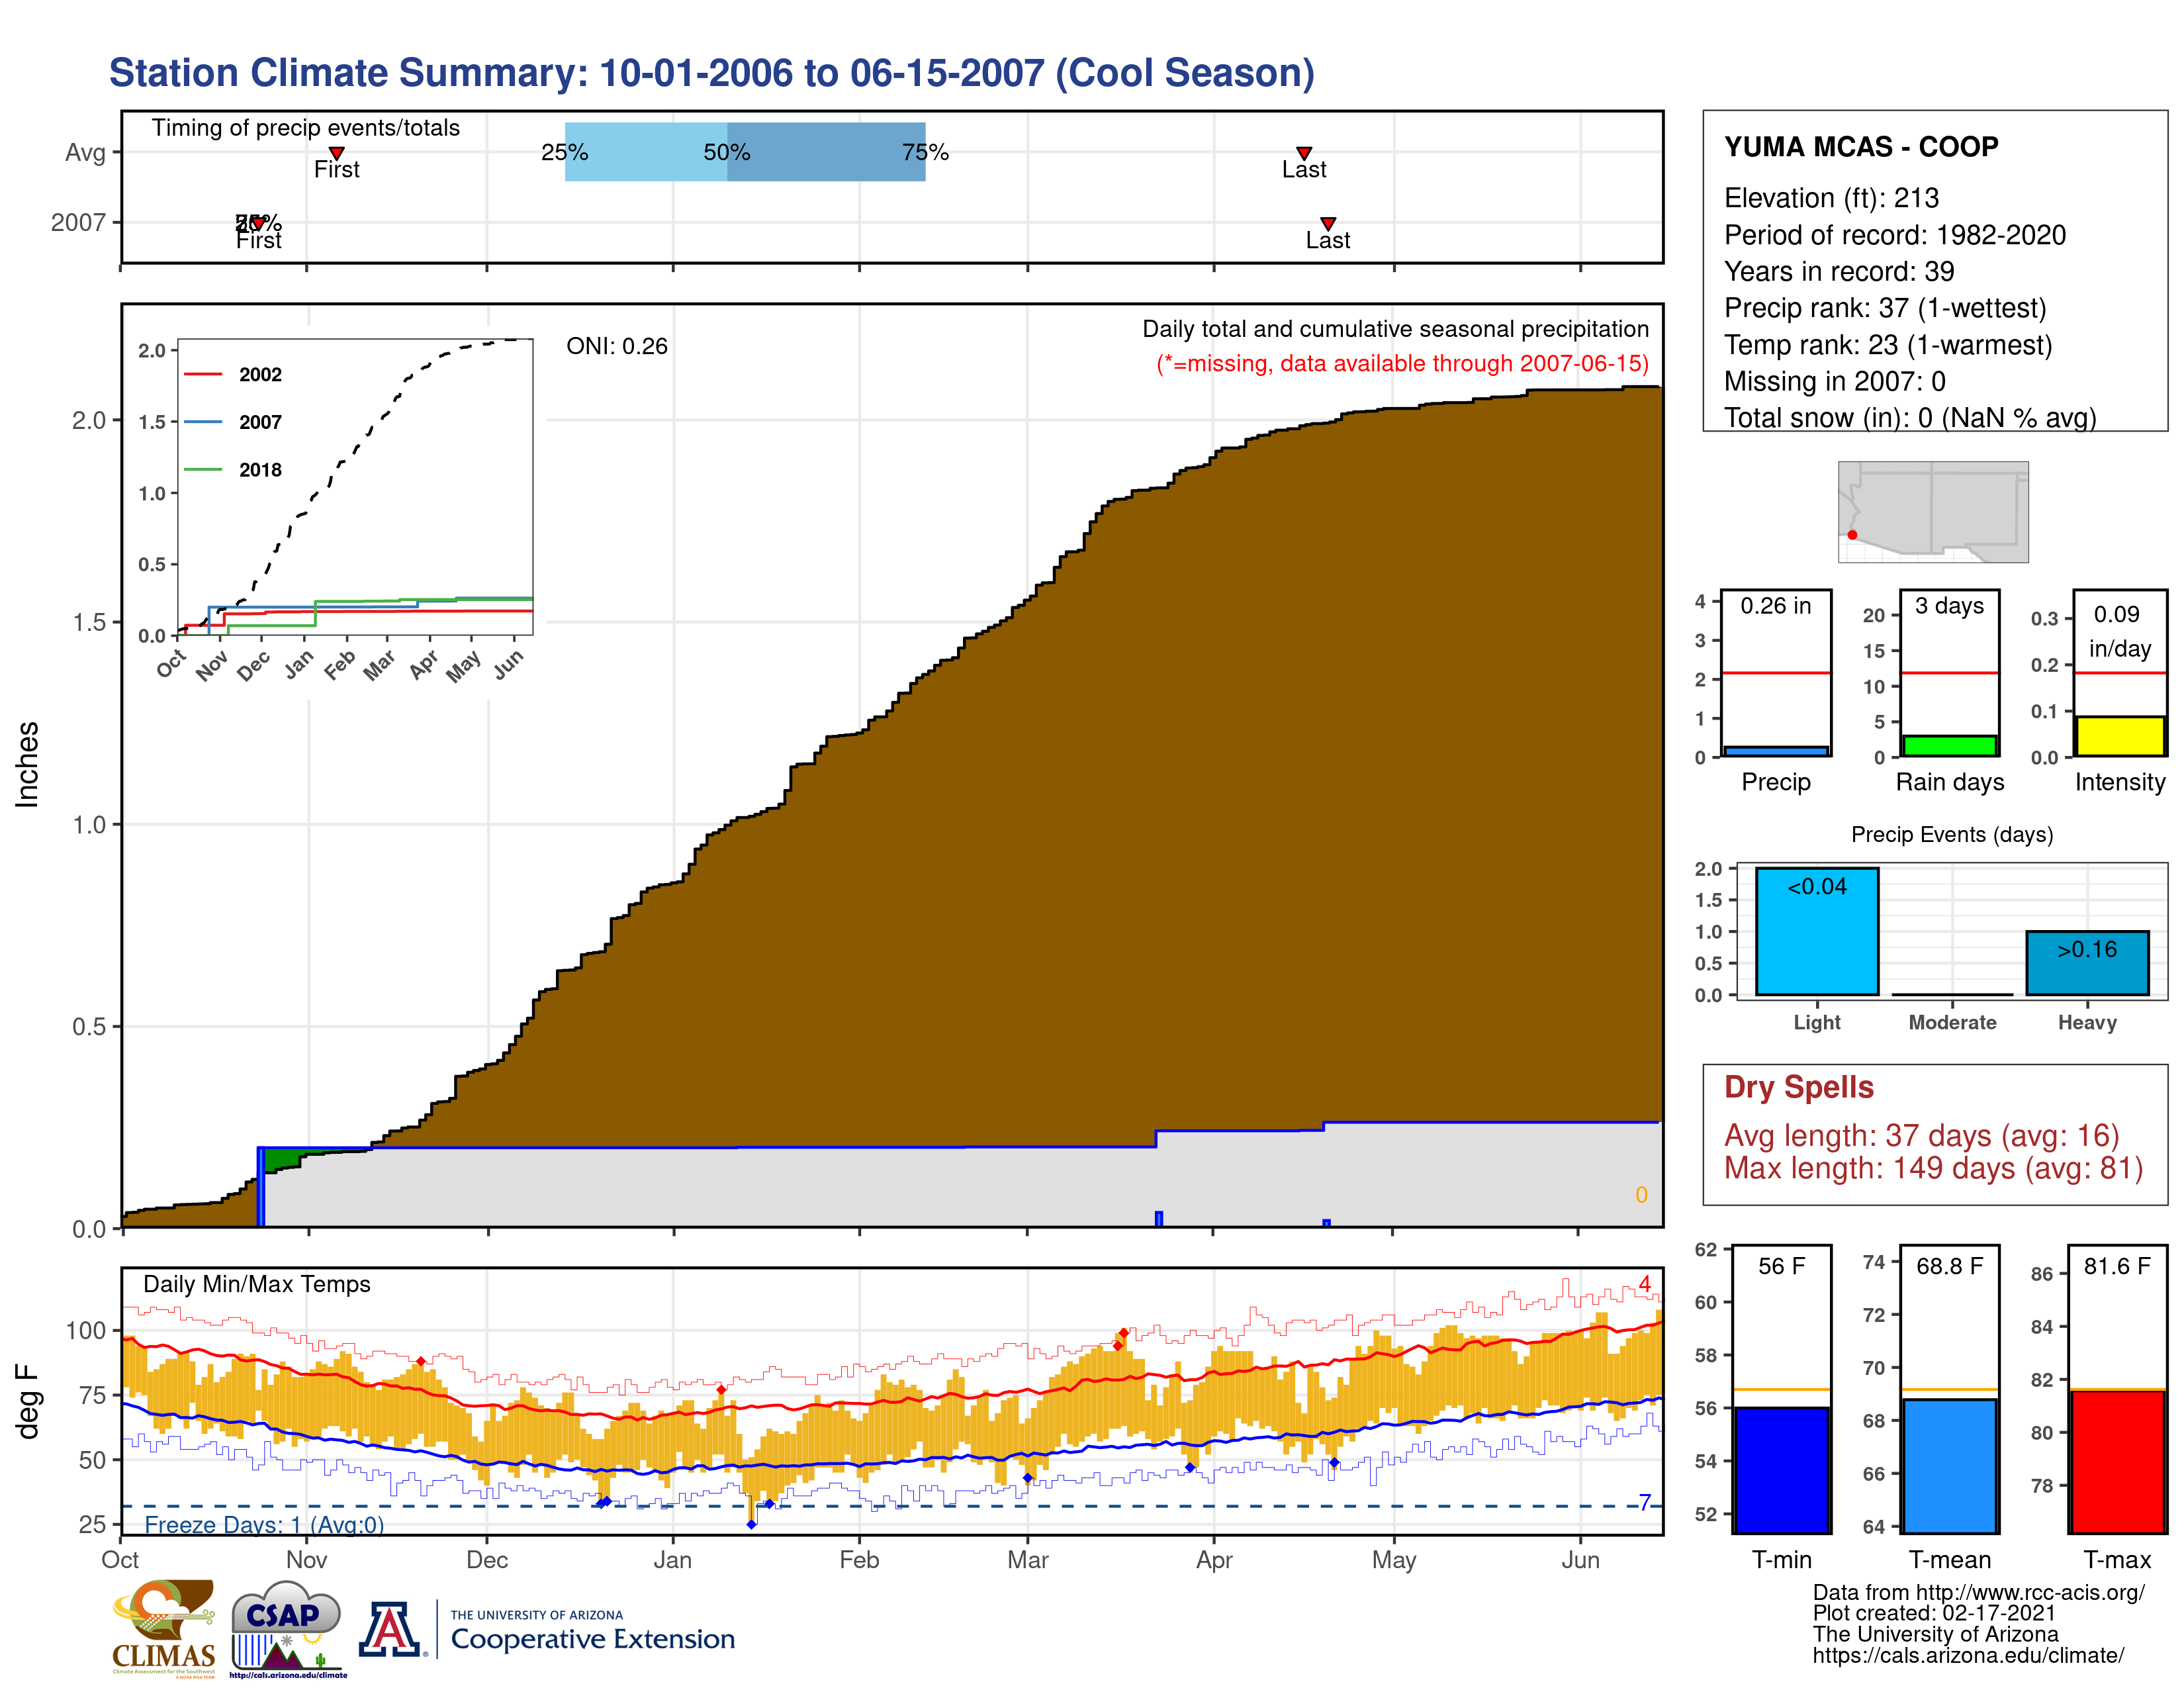Viewport: 2184px width, 1688px height.
Task: Click the 2007 Last red triangle marker
Action: tap(1328, 224)
